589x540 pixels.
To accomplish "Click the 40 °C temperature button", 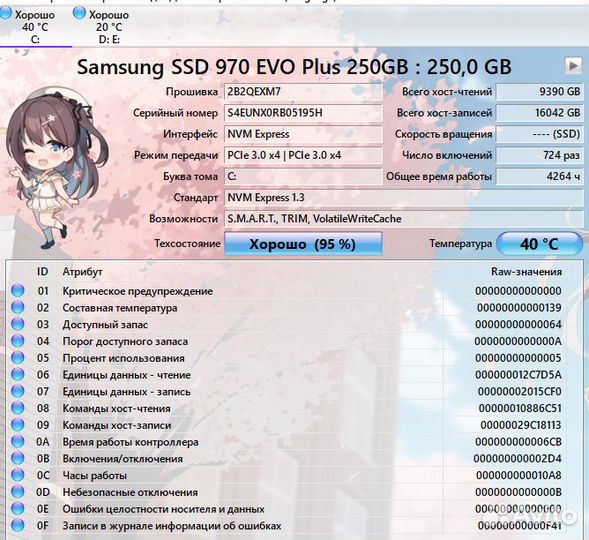I will click(x=539, y=244).
